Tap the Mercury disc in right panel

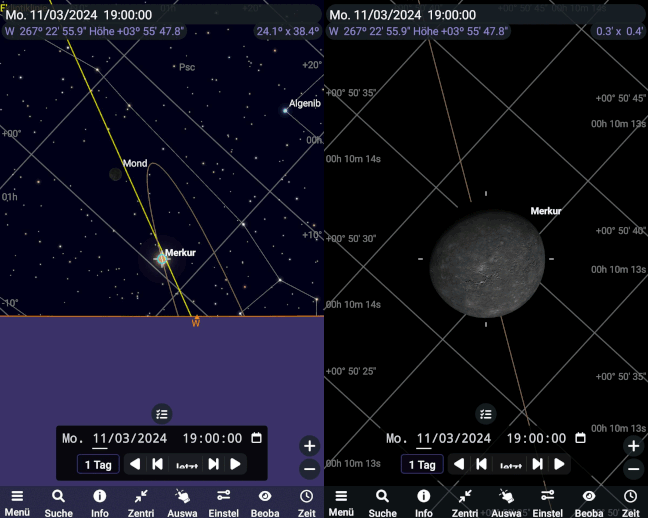487,264
